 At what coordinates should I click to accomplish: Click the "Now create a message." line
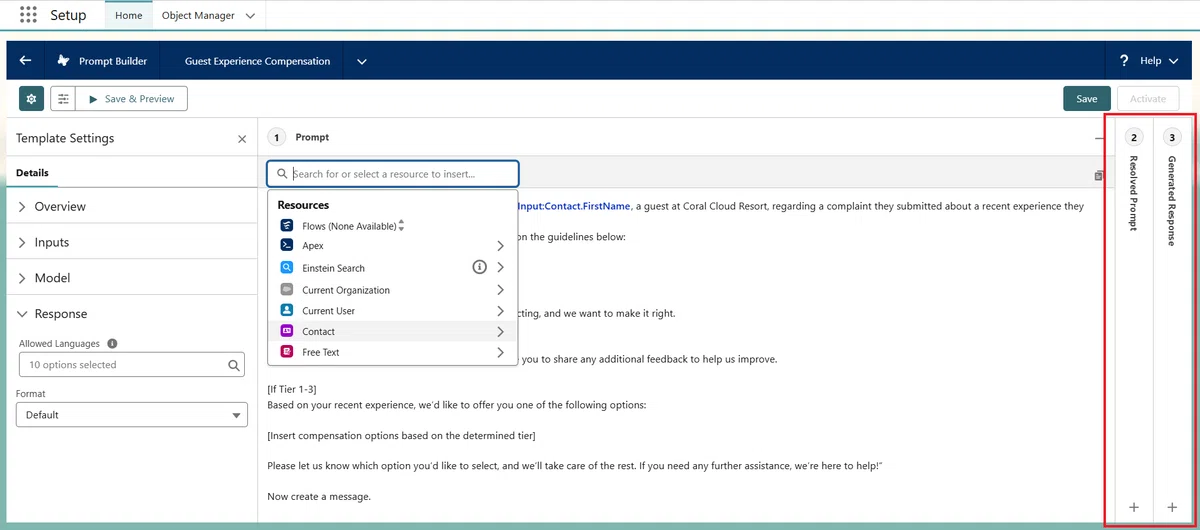[x=319, y=497]
